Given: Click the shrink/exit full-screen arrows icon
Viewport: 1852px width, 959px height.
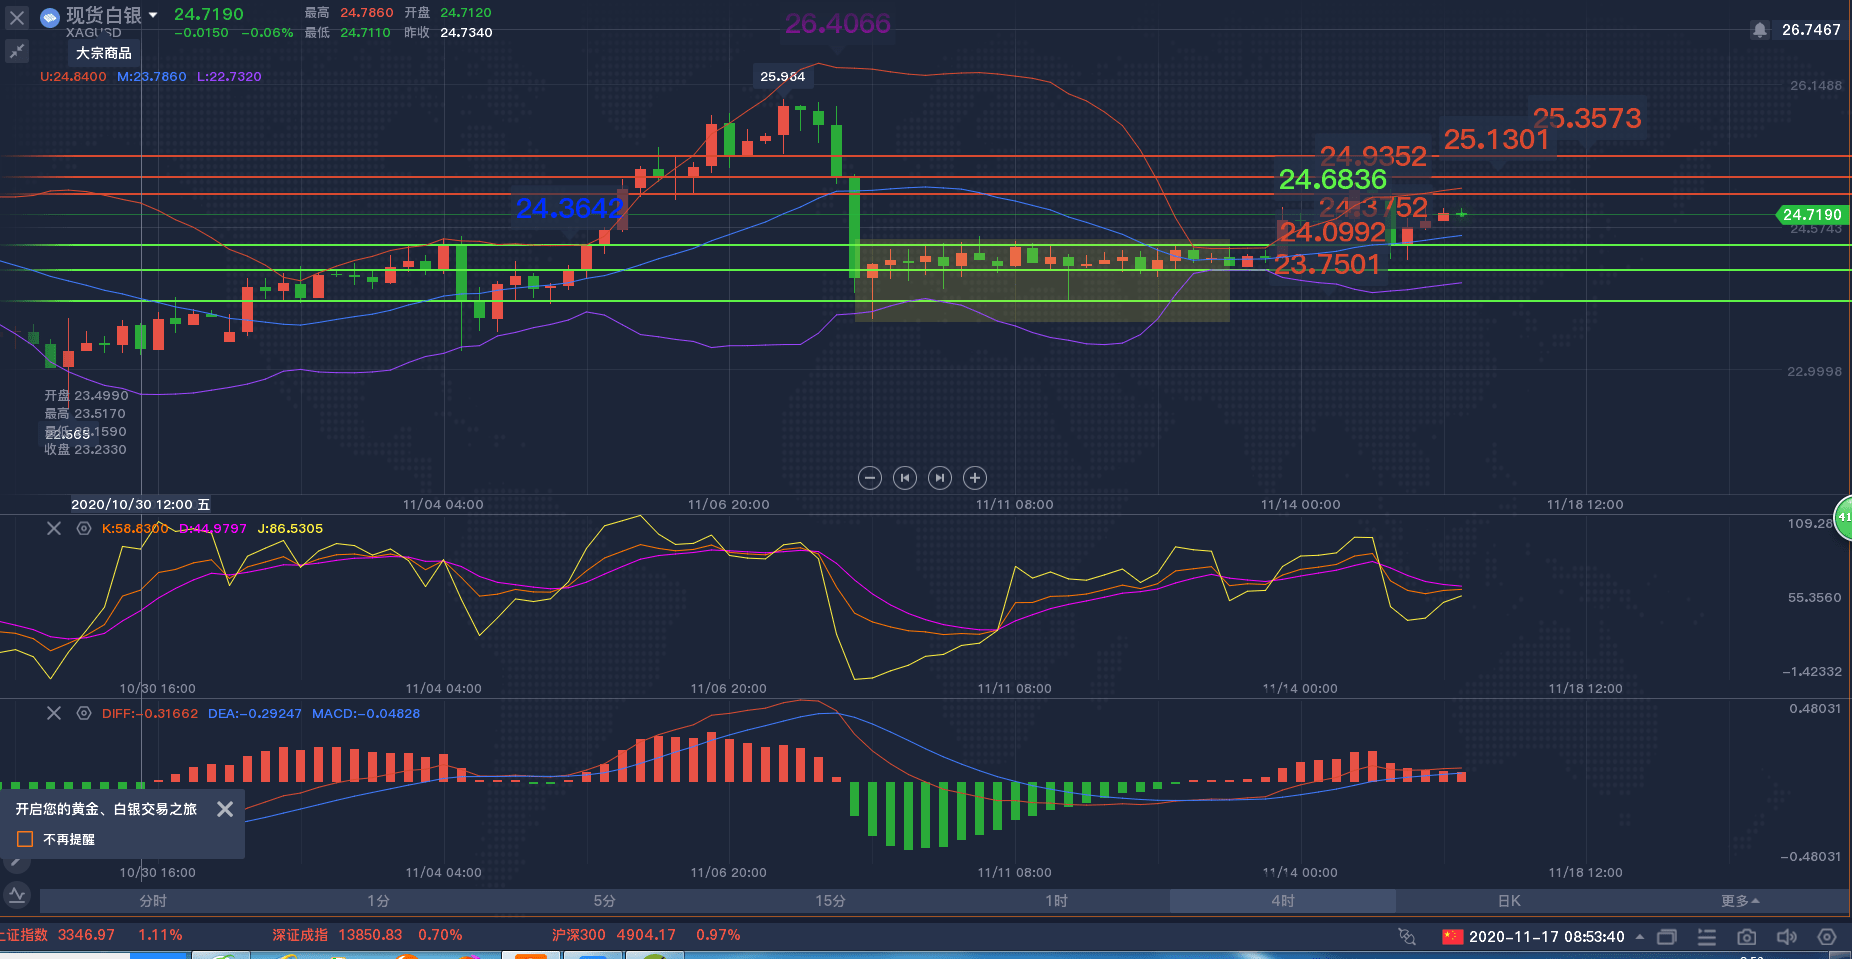Looking at the screenshot, I should [x=17, y=51].
